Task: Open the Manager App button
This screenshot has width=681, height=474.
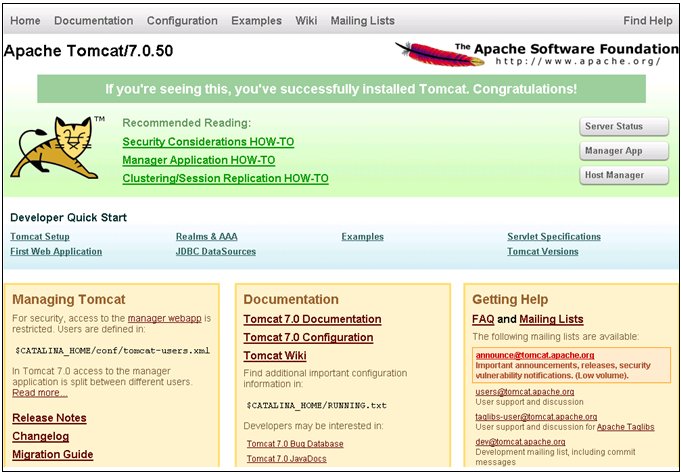Action: (x=624, y=151)
